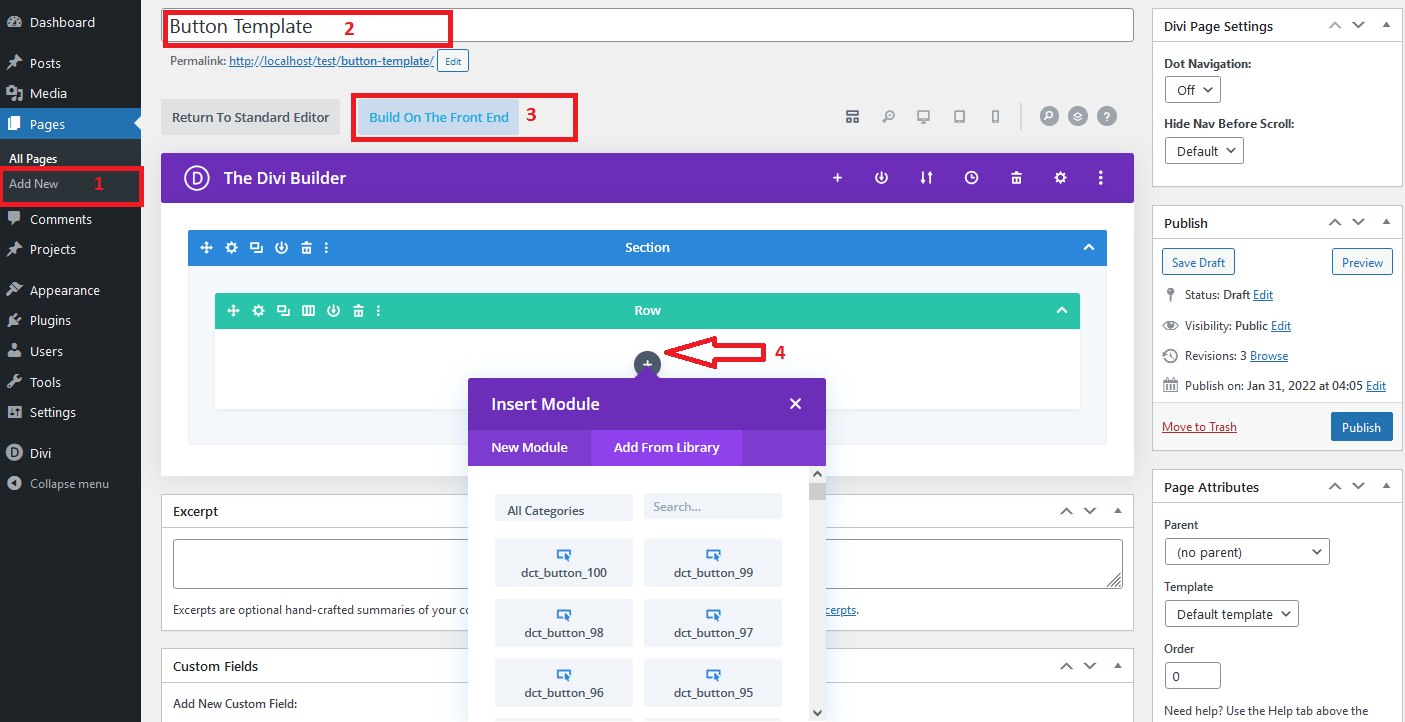The width and height of the screenshot is (1405, 722).
Task: Click the Preview button
Action: (1362, 262)
